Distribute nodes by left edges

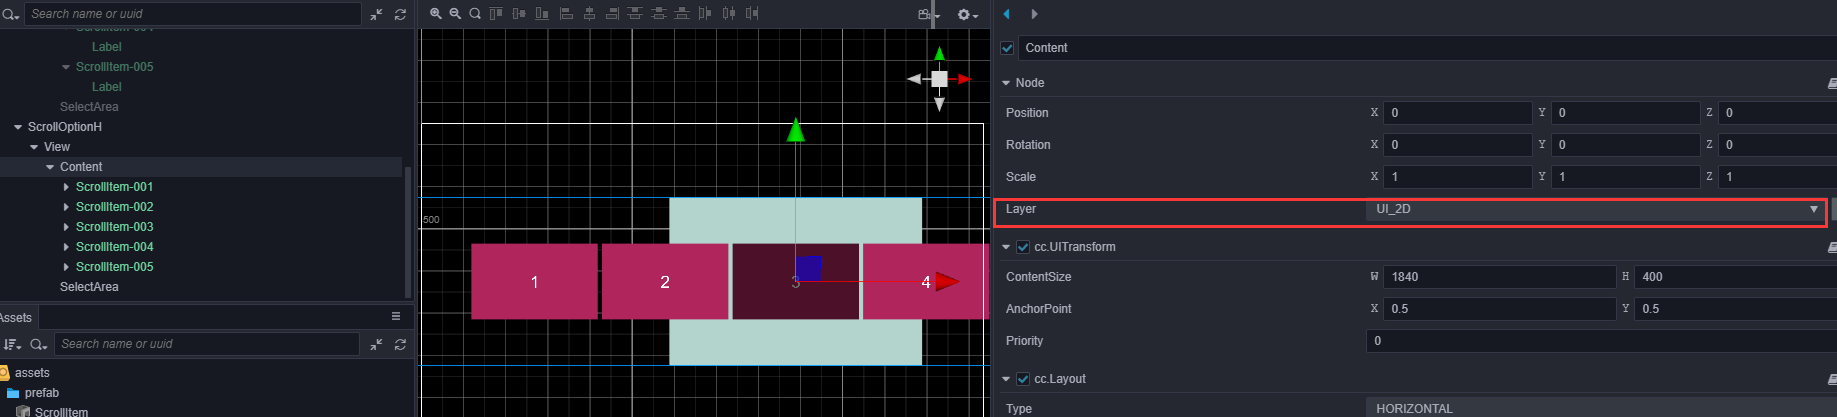(x=705, y=14)
